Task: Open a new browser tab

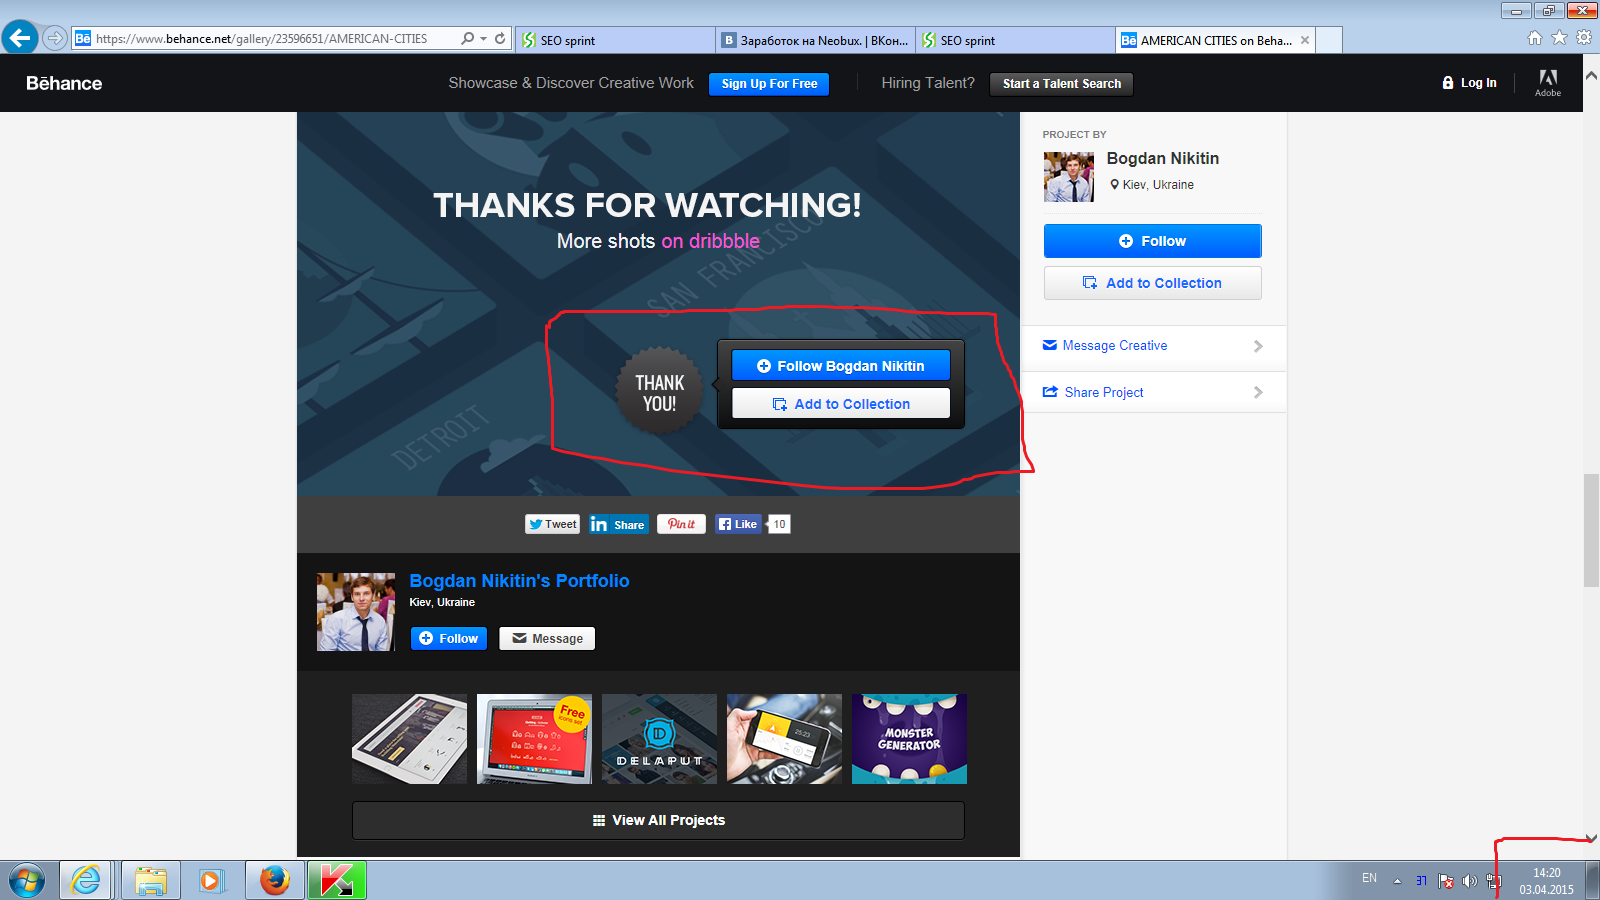Action: [1329, 40]
